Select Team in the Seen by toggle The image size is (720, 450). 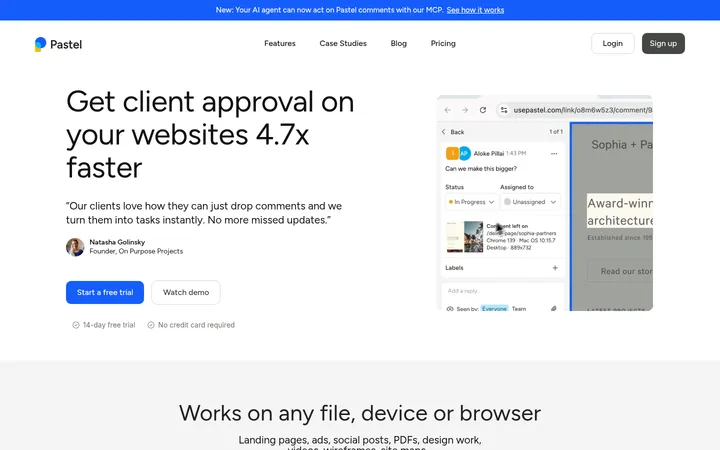518,309
